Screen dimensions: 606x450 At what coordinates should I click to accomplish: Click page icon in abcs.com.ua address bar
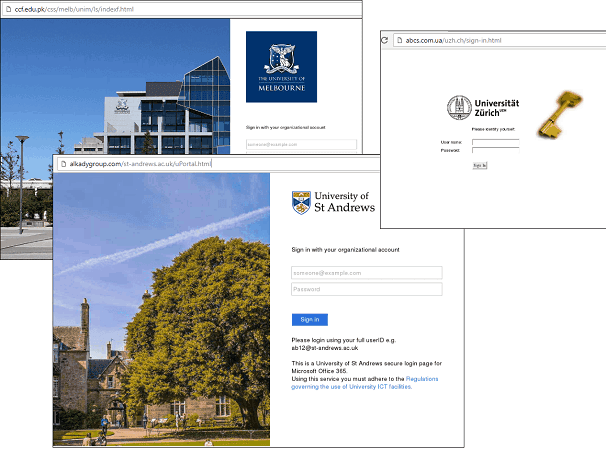pos(397,40)
